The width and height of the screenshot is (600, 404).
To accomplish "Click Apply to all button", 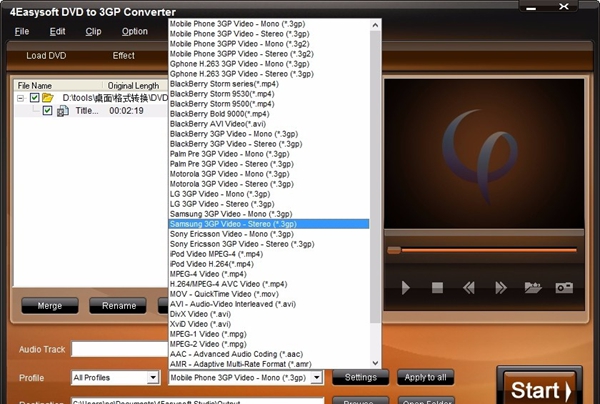I will point(426,378).
